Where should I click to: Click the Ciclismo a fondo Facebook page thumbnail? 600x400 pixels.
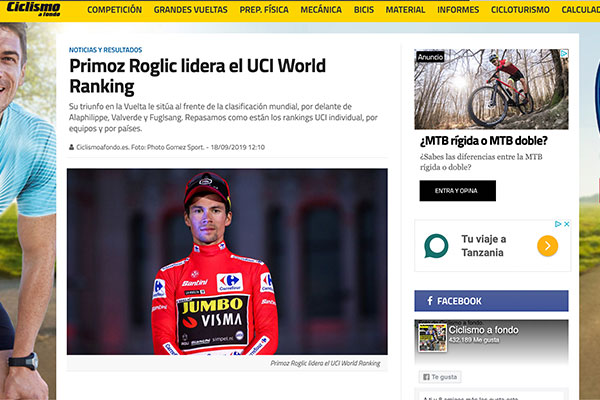coord(432,338)
